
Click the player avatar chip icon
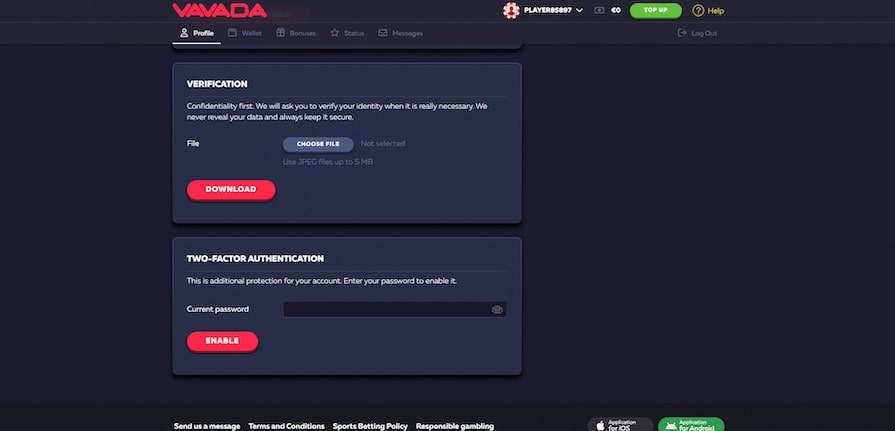pyautogui.click(x=511, y=11)
